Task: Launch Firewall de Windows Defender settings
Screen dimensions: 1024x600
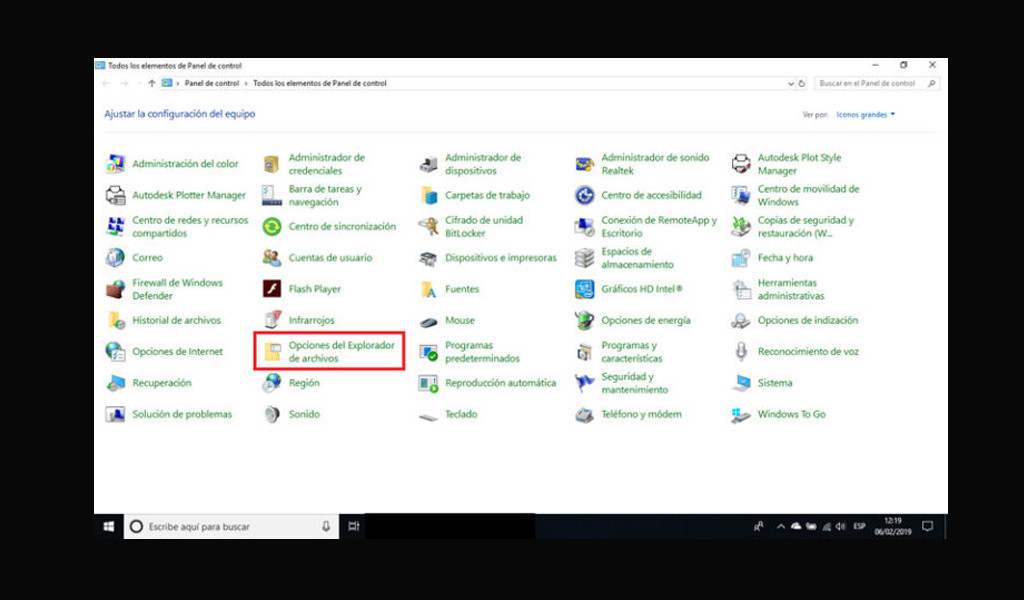Action: (x=176, y=289)
